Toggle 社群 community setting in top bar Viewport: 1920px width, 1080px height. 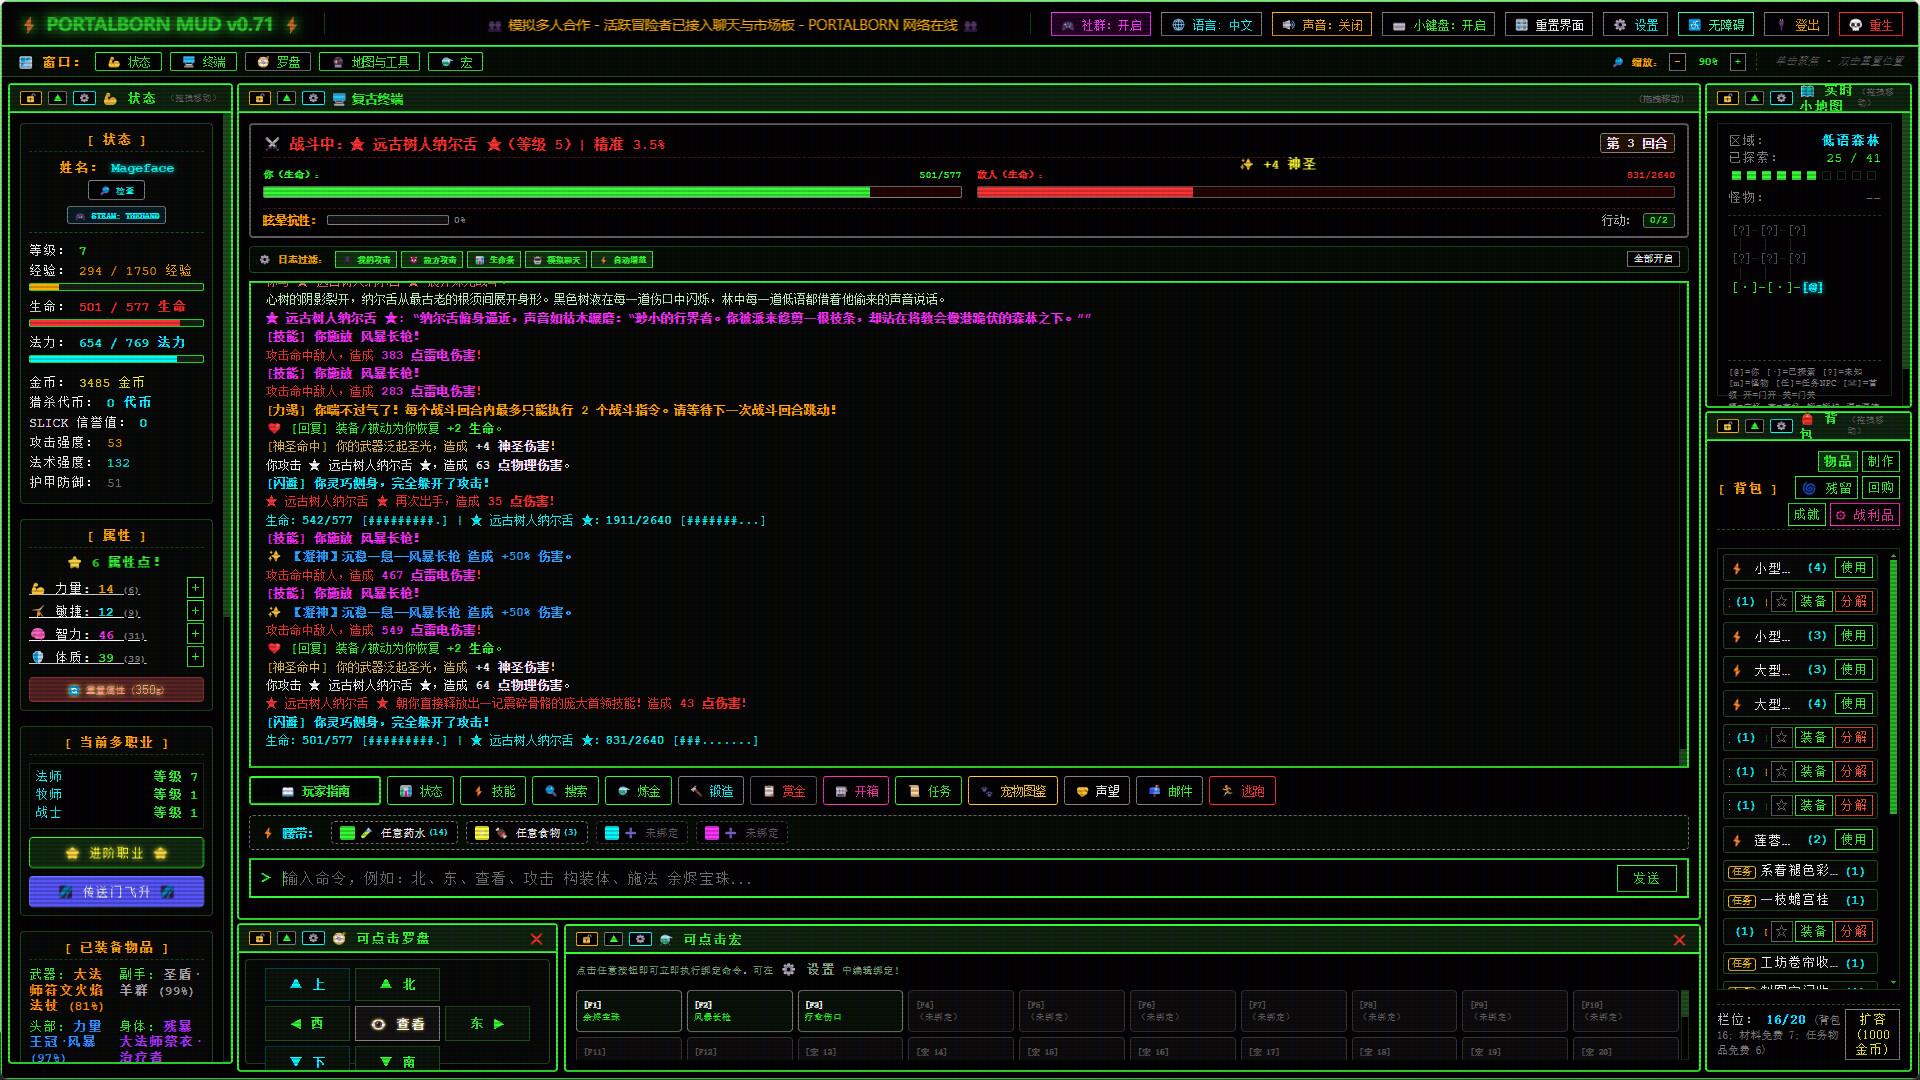coord(1101,25)
